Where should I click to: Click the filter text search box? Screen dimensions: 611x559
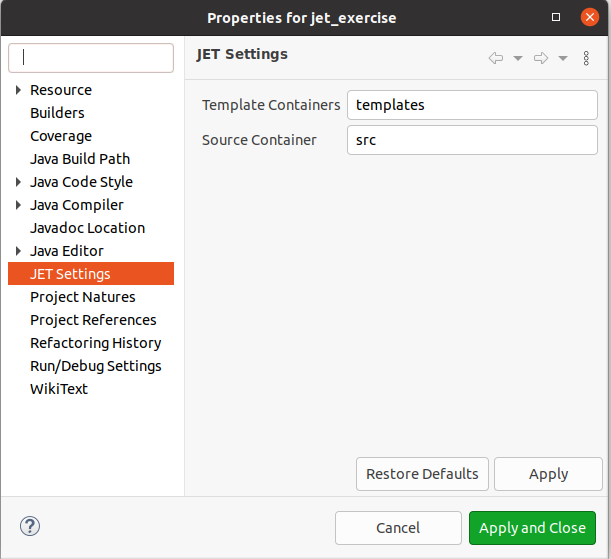click(x=91, y=58)
